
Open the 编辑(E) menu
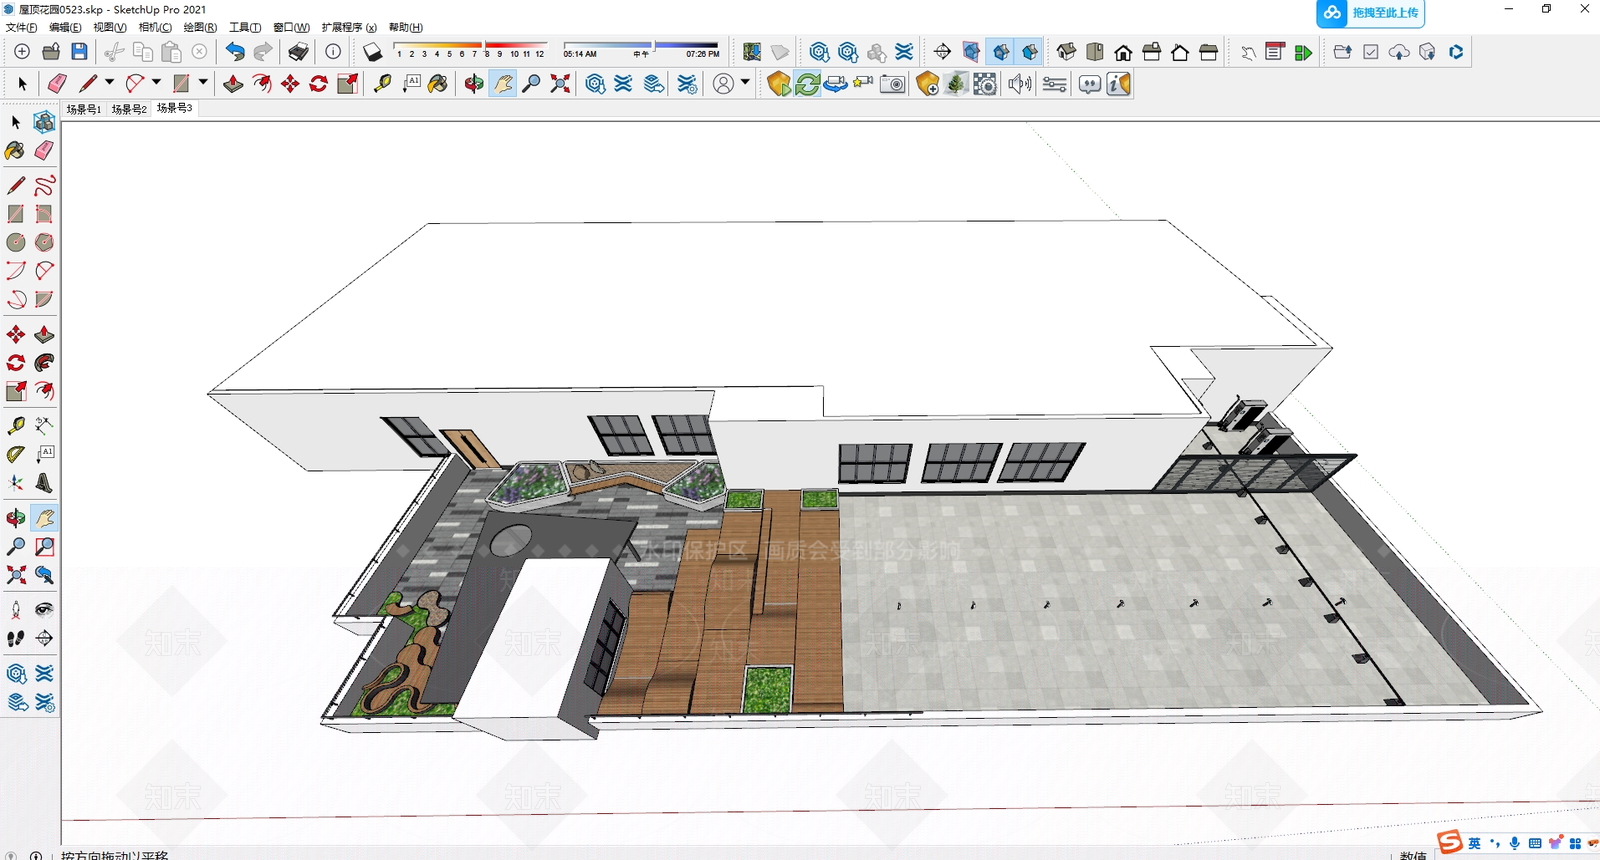(65, 27)
